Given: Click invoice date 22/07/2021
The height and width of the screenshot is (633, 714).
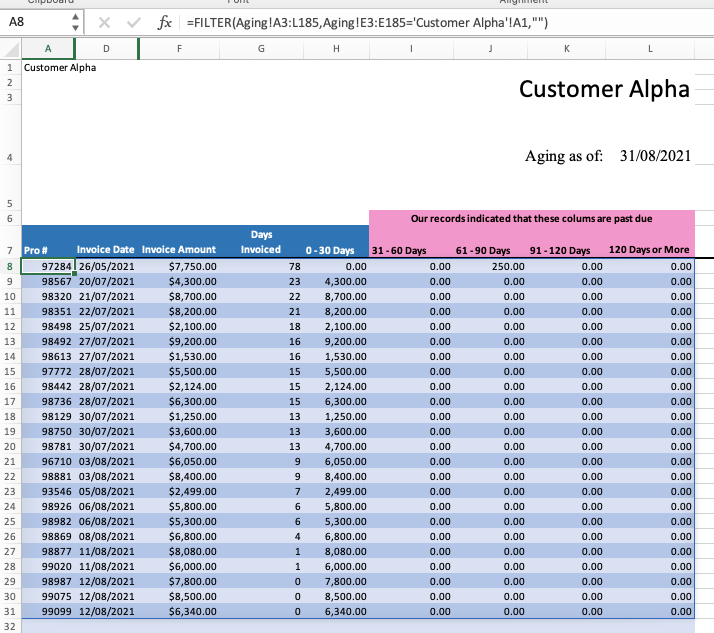Looking at the screenshot, I should tap(107, 311).
